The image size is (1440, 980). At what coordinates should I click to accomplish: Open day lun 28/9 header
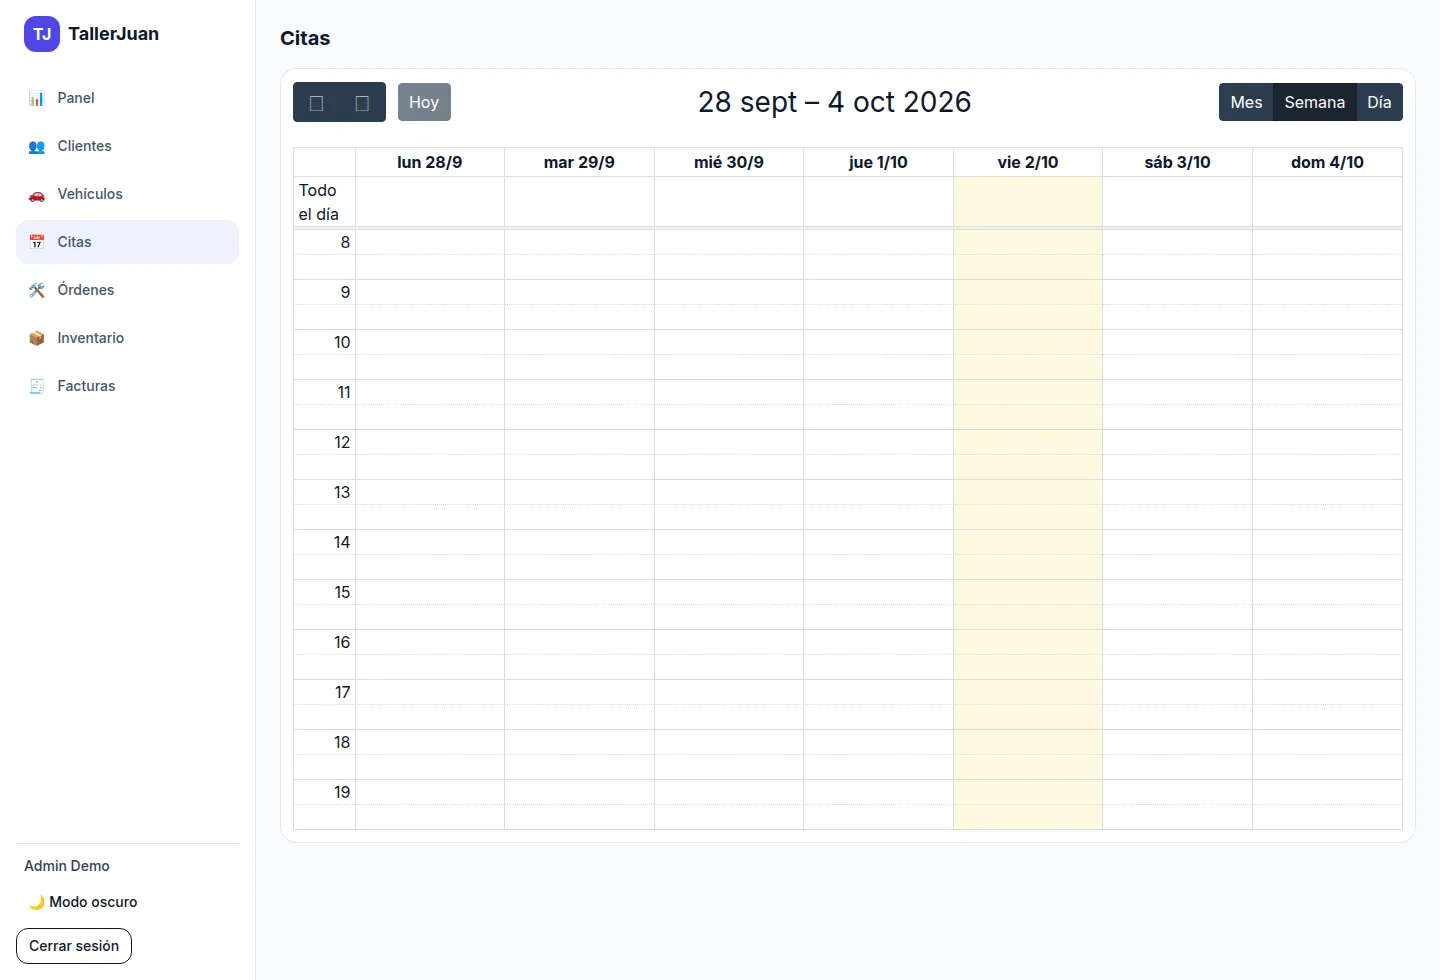[429, 162]
